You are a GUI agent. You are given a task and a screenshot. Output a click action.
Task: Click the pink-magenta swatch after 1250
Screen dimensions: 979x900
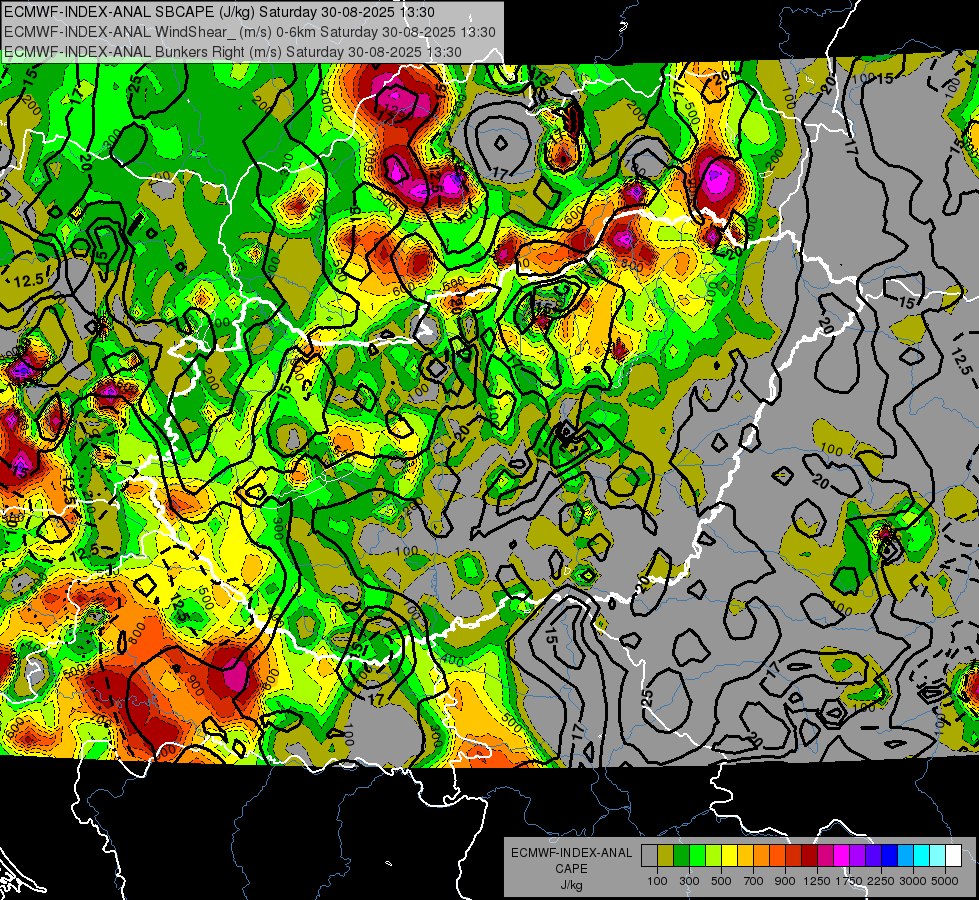click(826, 855)
